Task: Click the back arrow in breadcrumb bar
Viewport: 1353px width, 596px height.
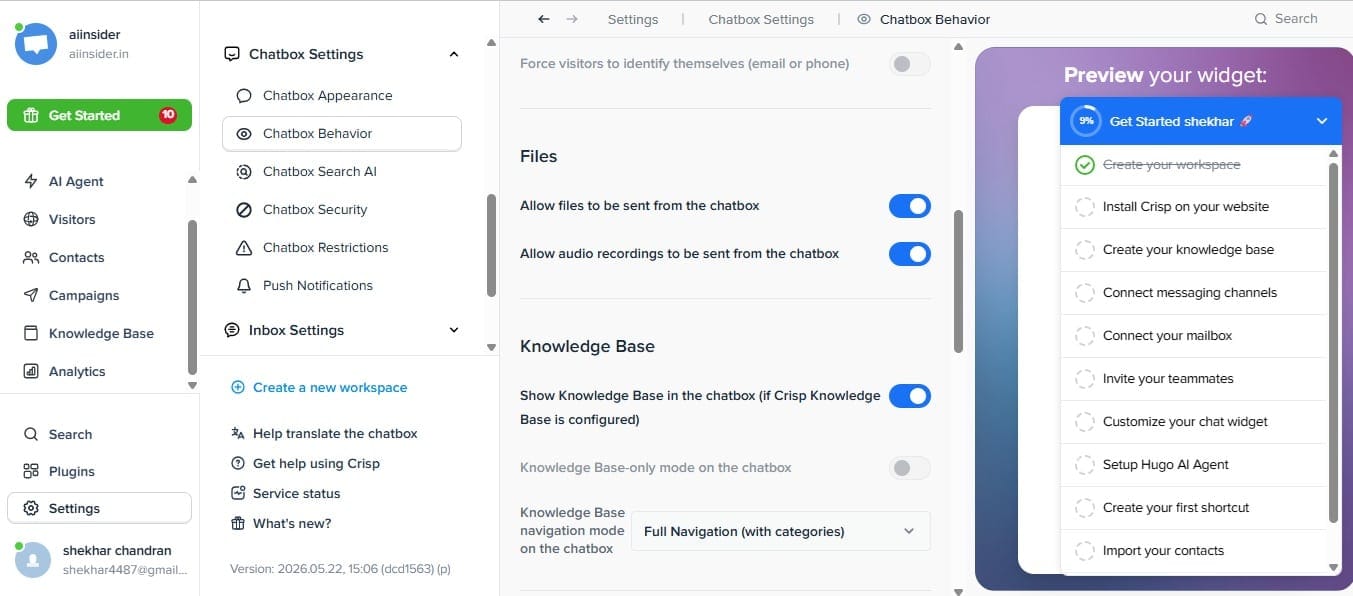Action: click(x=544, y=19)
